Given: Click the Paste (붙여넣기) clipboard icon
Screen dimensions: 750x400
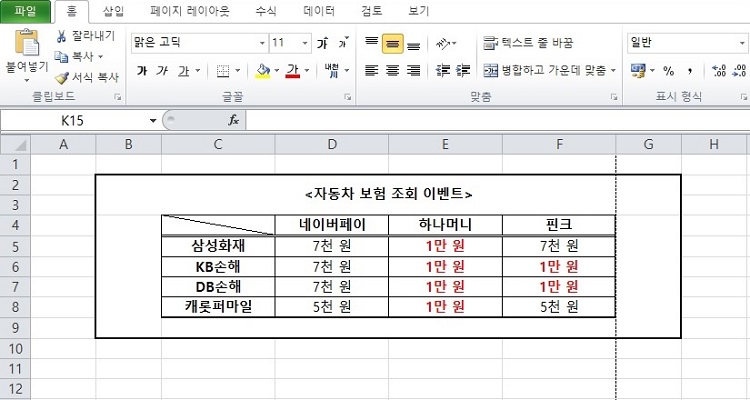Looking at the screenshot, I should (27, 43).
